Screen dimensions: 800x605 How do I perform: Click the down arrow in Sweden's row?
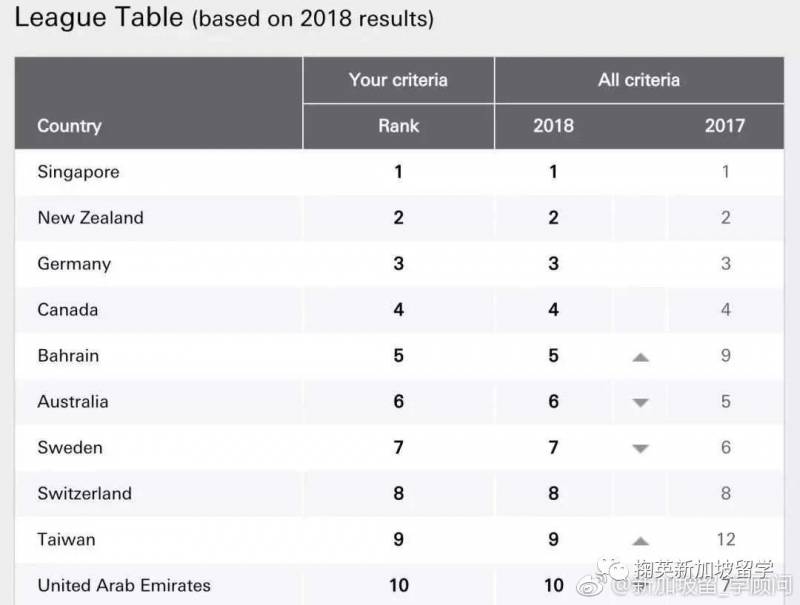point(641,449)
